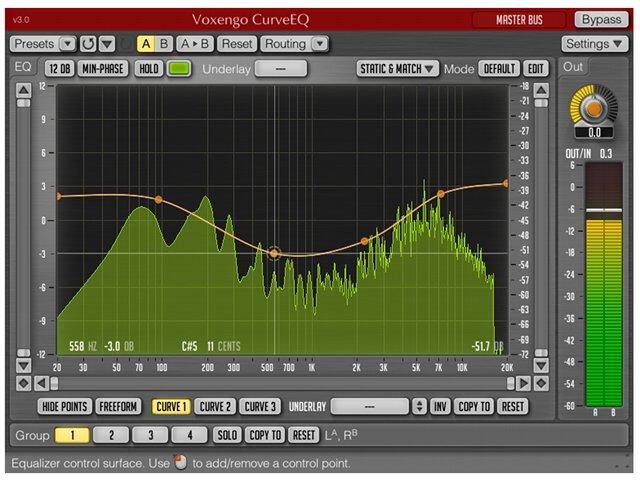The width and height of the screenshot is (640, 480).
Task: Select the control point near 2K
Action: point(364,242)
